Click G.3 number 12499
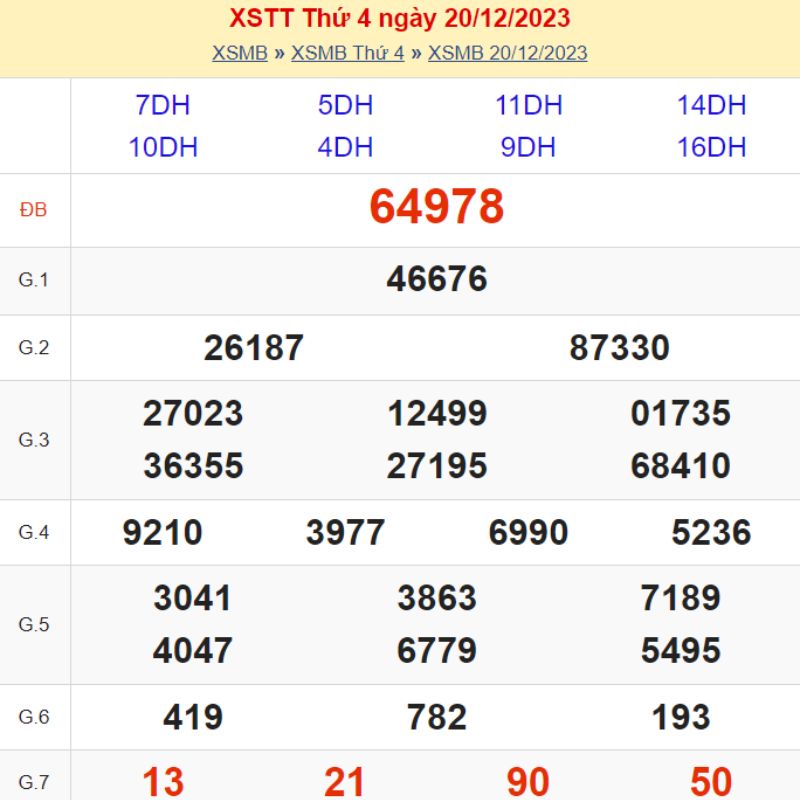Viewport: 800px width, 800px height. point(437,413)
